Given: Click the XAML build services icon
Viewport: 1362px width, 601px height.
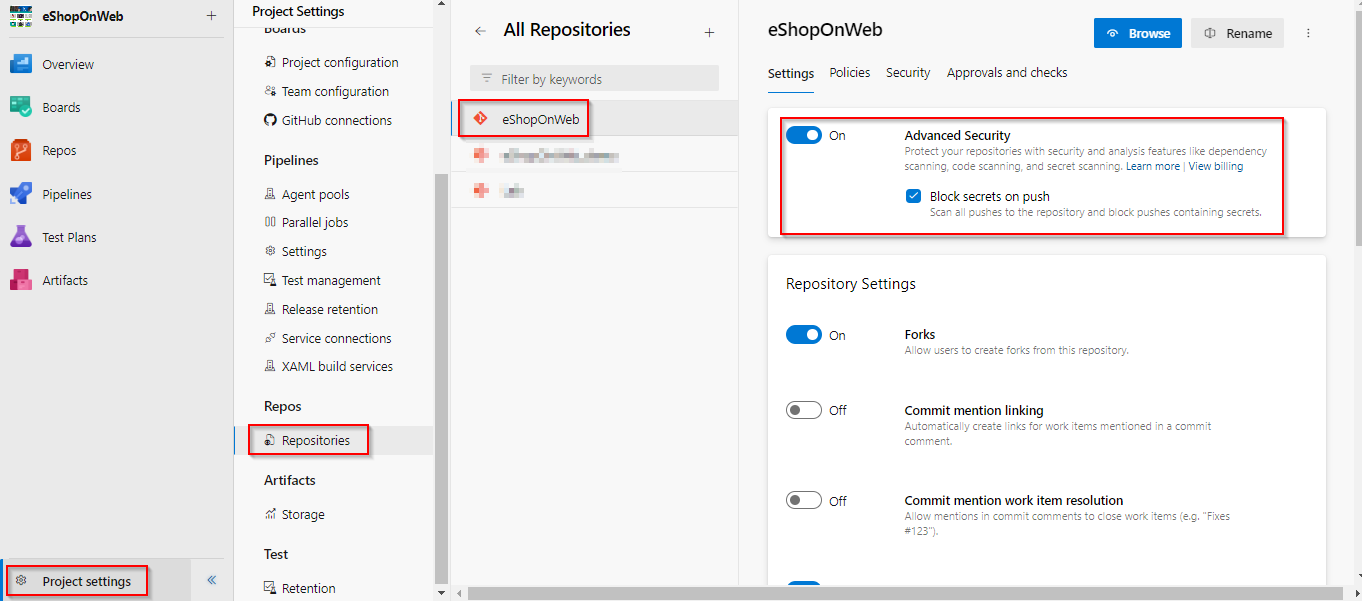Looking at the screenshot, I should tap(270, 366).
